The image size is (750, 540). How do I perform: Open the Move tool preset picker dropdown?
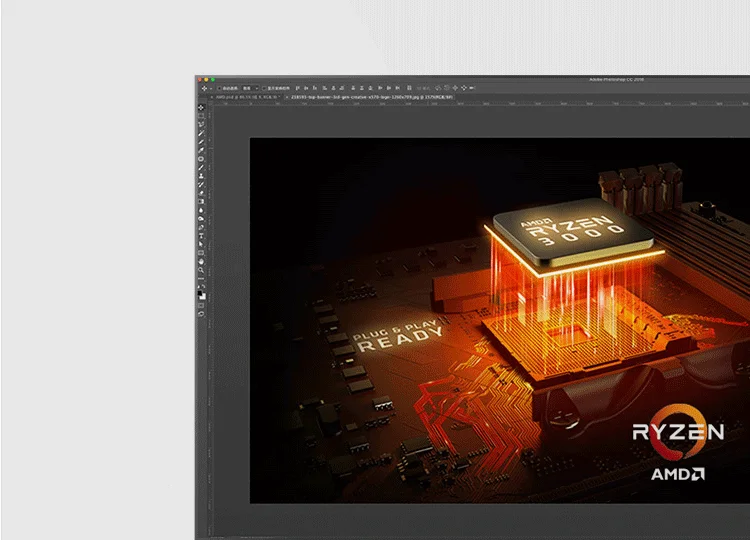click(x=211, y=88)
